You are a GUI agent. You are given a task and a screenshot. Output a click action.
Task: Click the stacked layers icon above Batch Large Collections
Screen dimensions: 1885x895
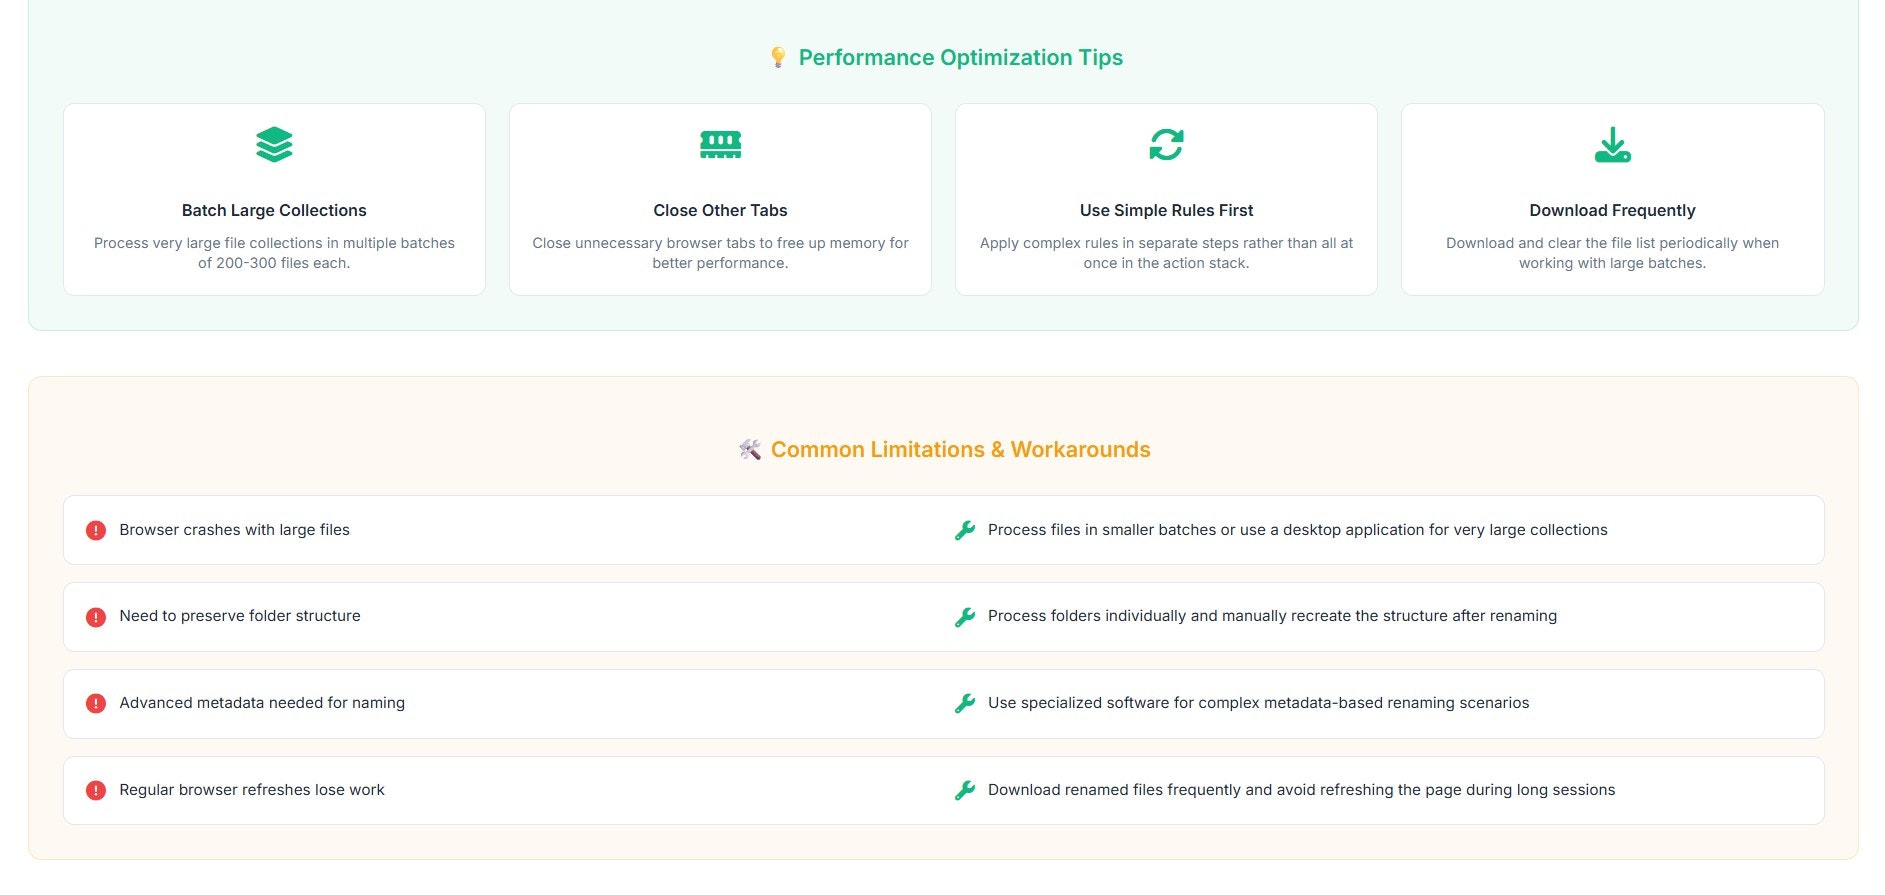274,145
